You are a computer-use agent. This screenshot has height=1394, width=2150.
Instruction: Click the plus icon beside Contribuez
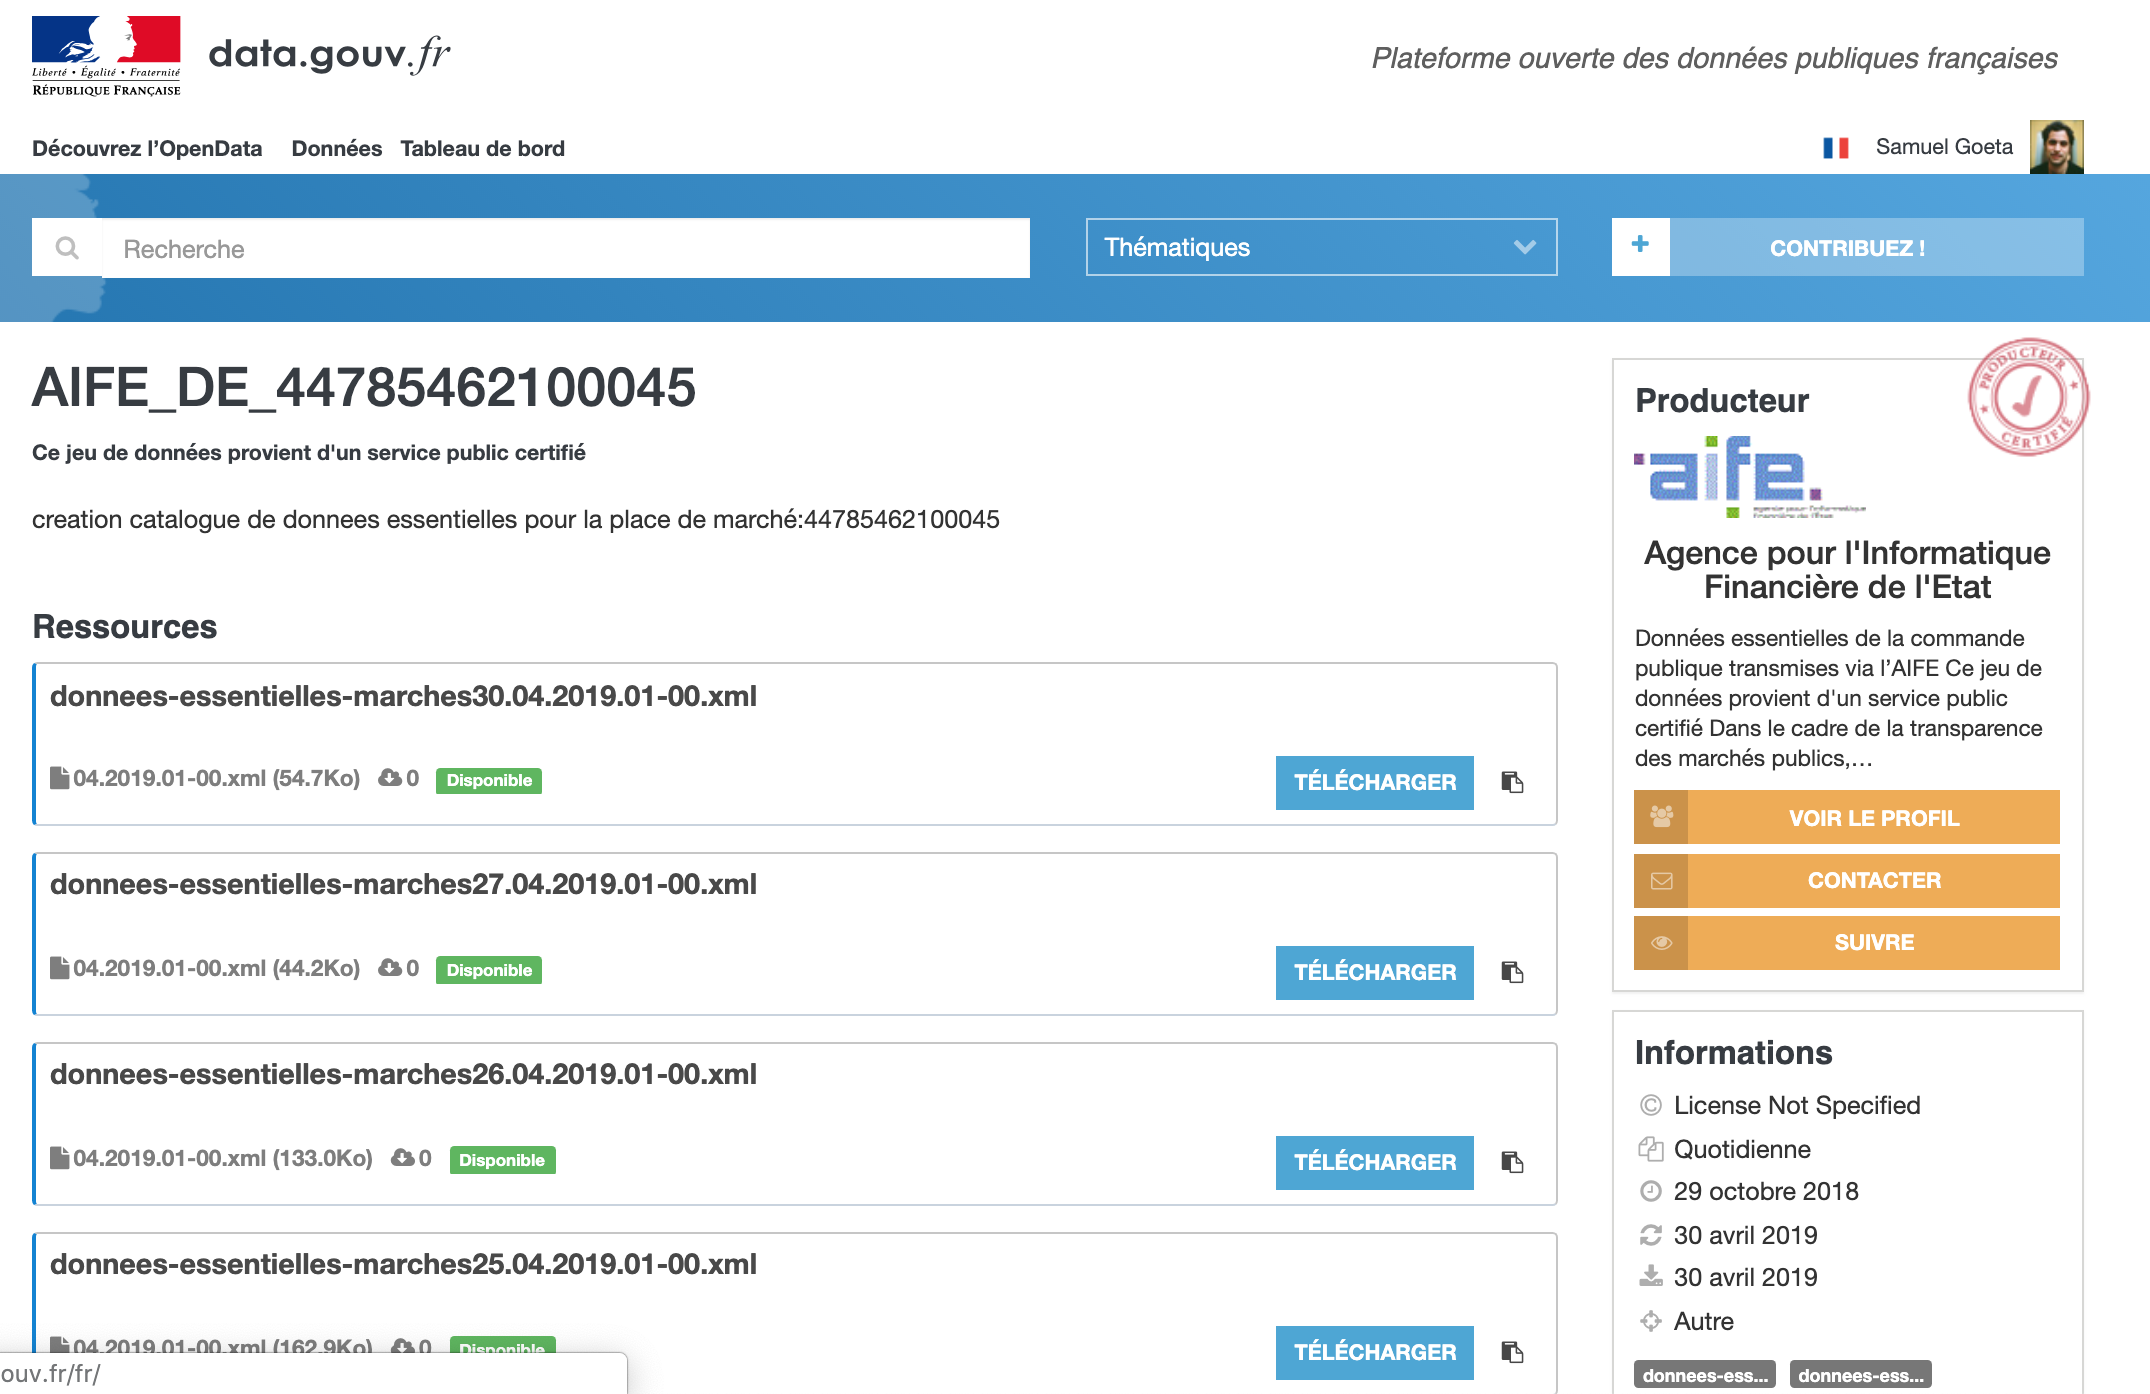point(1640,246)
